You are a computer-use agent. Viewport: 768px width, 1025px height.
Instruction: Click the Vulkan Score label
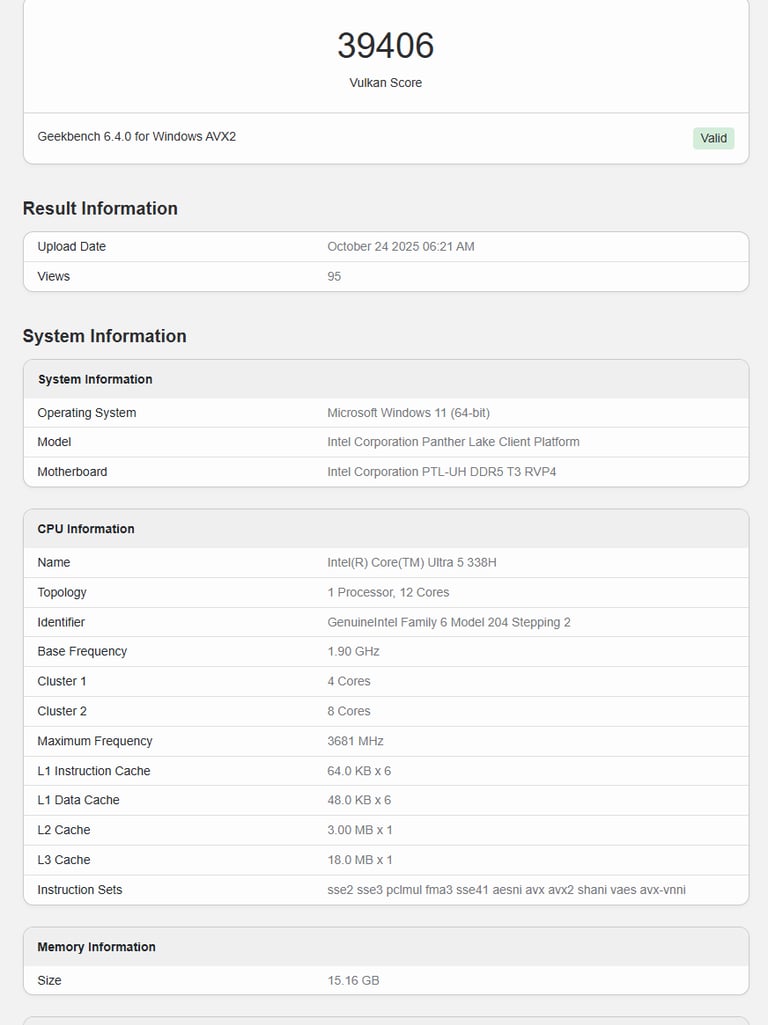(385, 83)
